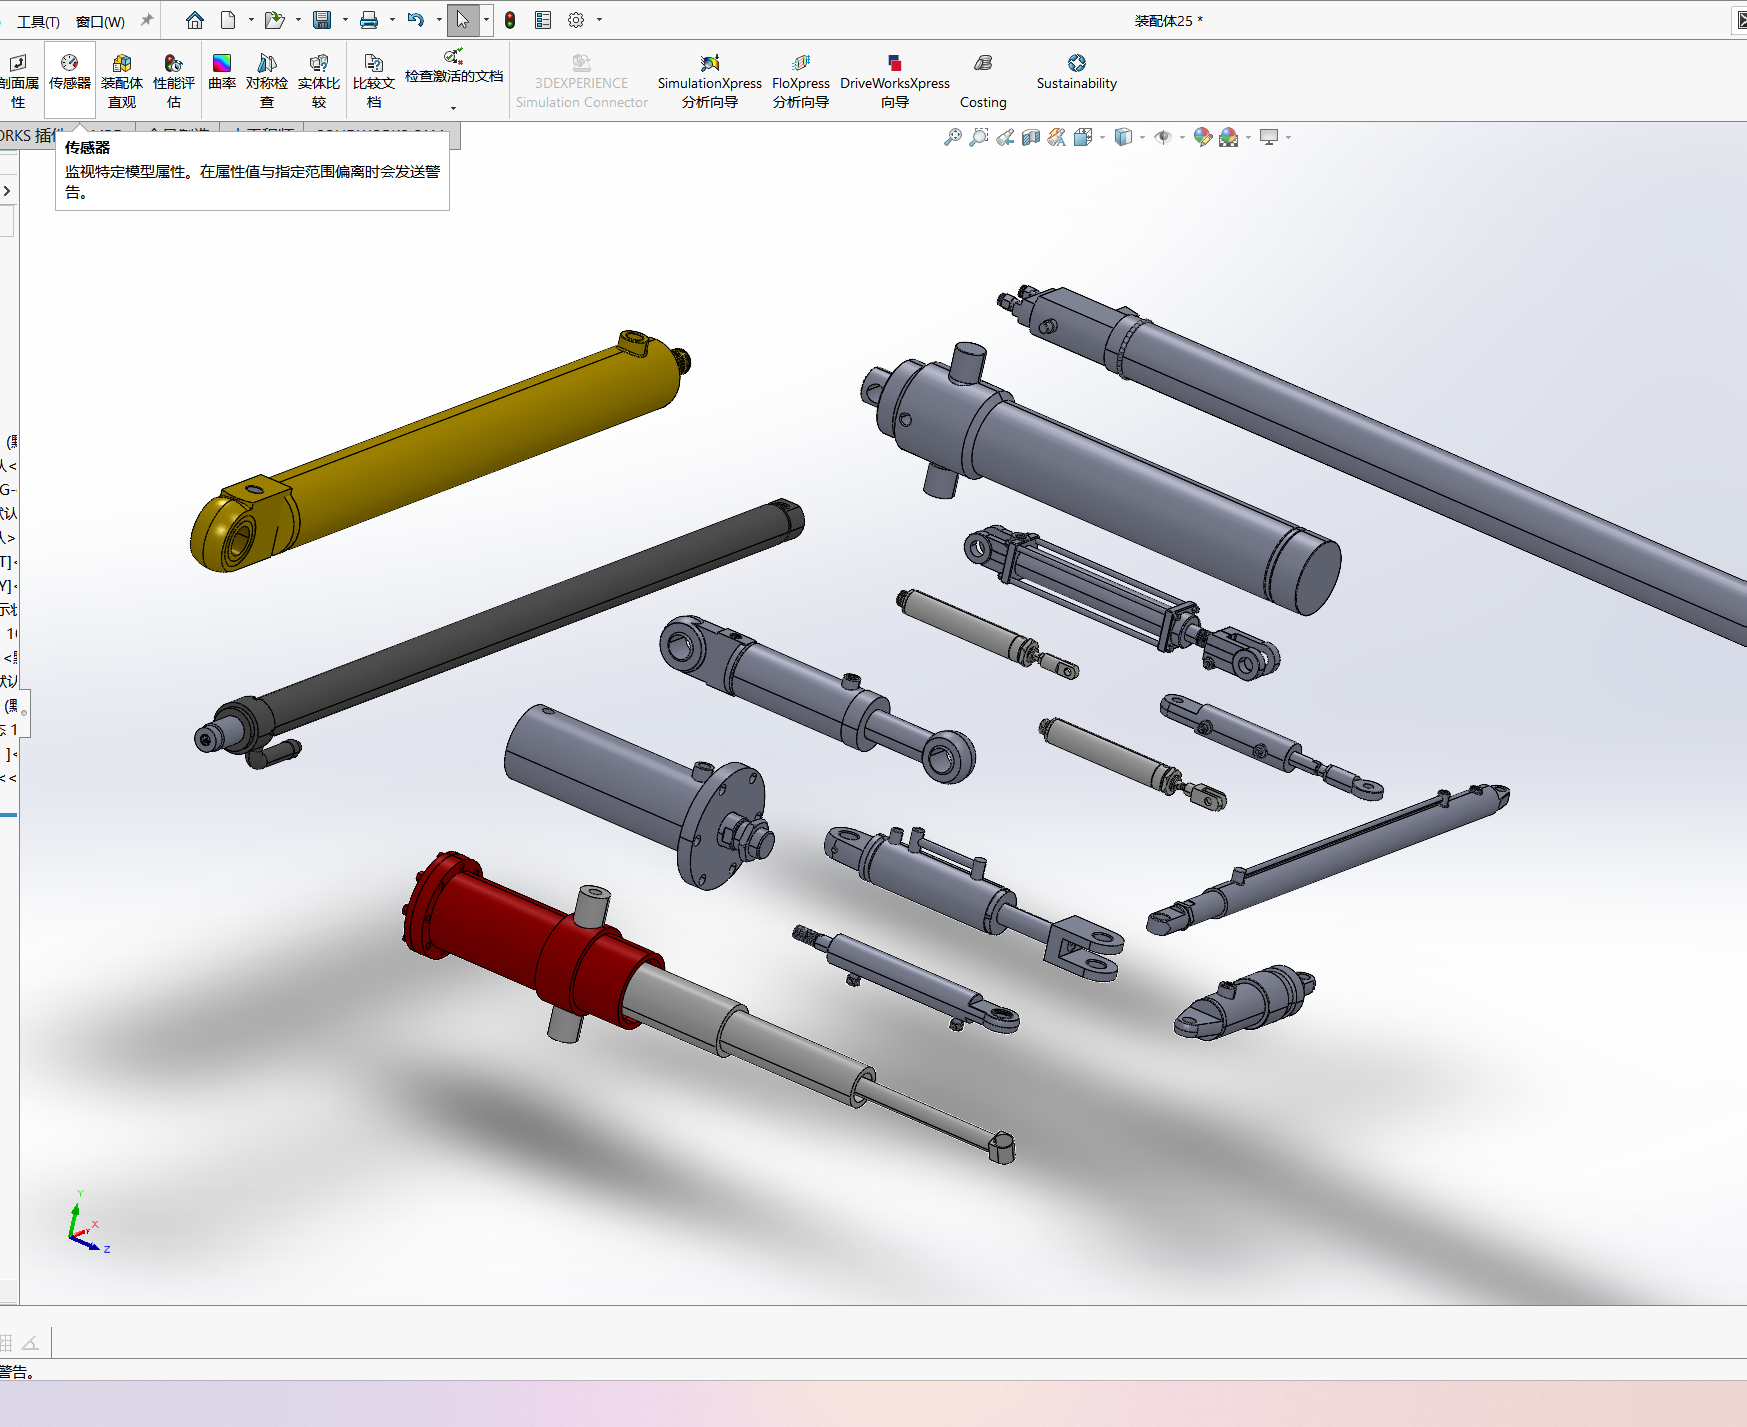Open the 窗口(W) menu
1747x1427 pixels.
pyautogui.click(x=100, y=21)
